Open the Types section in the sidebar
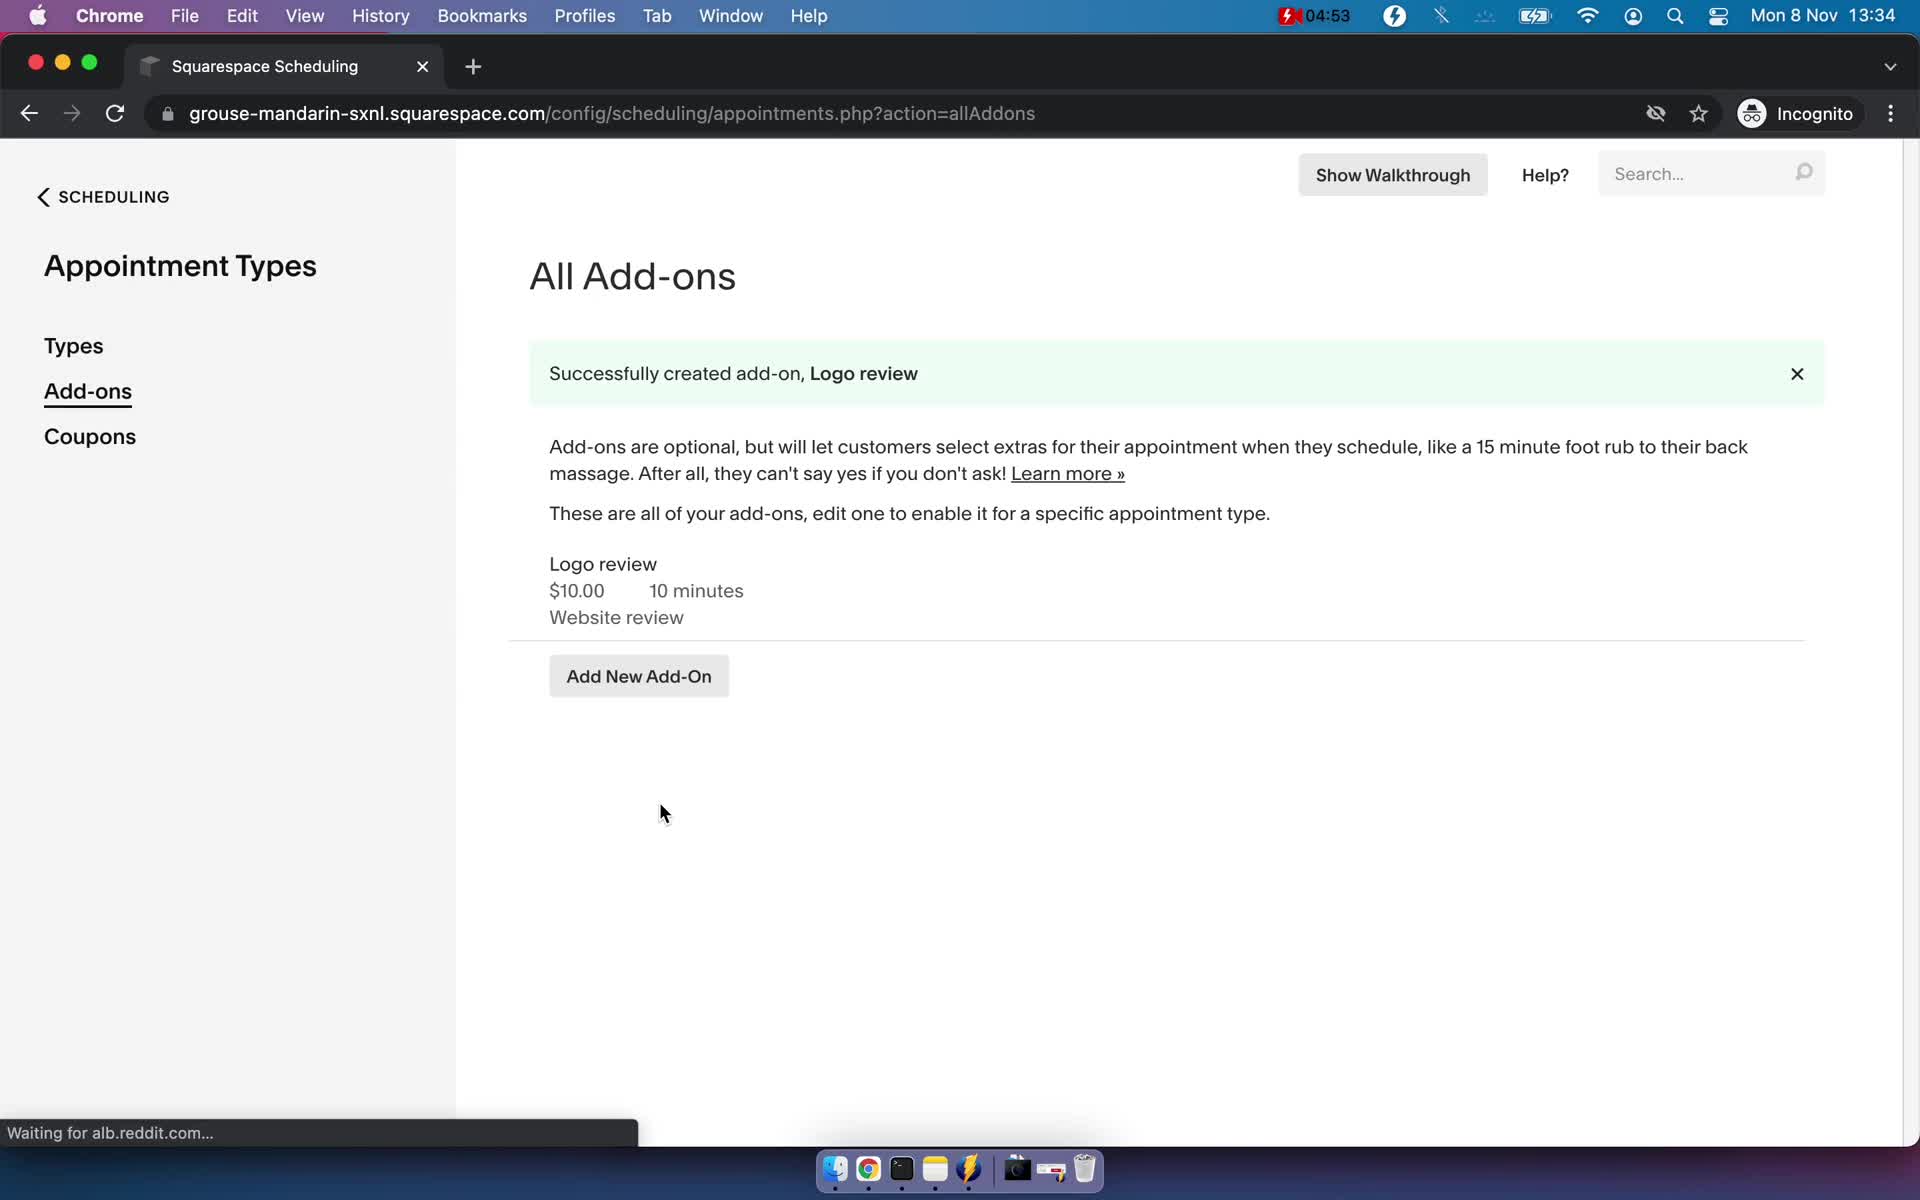Image resolution: width=1920 pixels, height=1200 pixels. point(74,346)
